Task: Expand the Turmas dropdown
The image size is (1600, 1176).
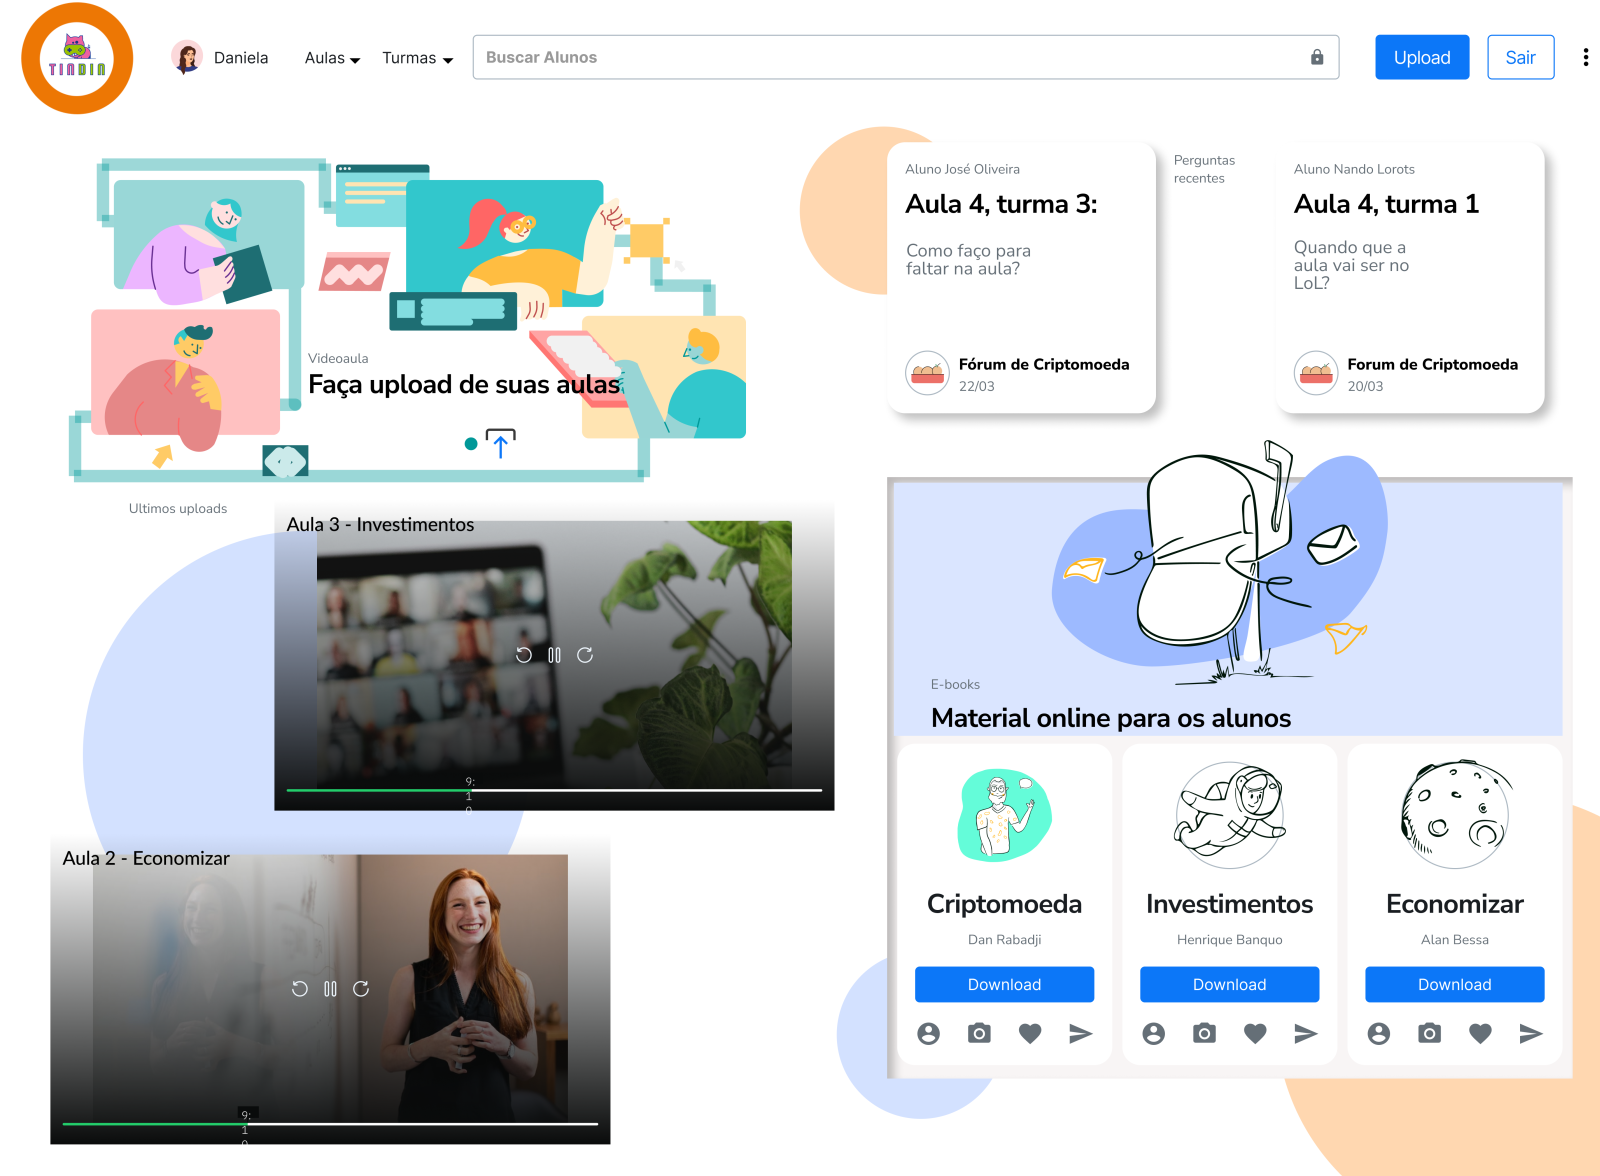Action: tap(417, 58)
